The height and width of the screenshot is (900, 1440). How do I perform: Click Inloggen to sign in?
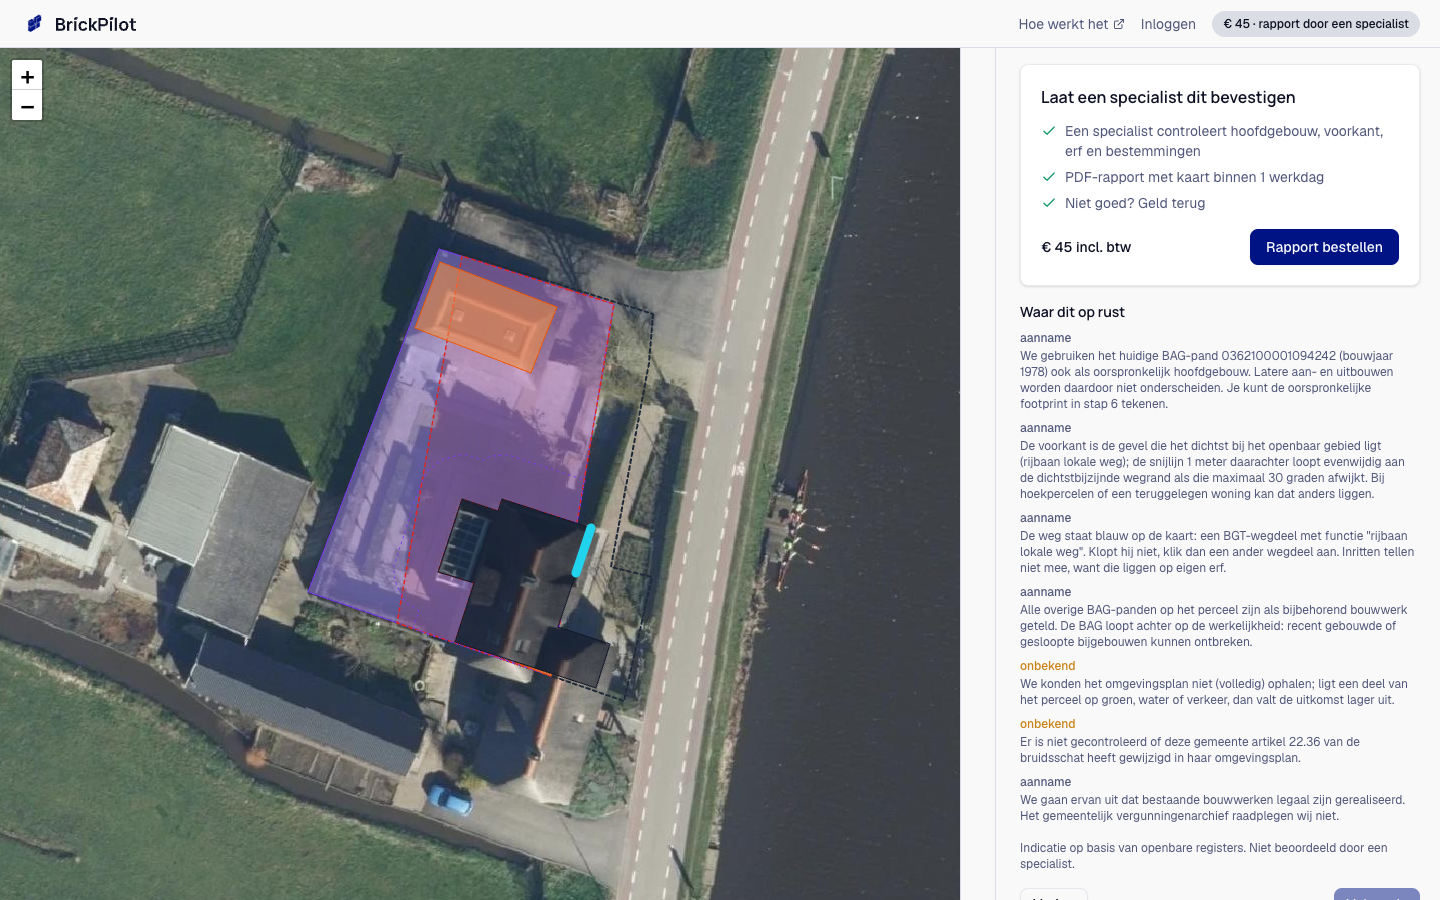pos(1168,24)
